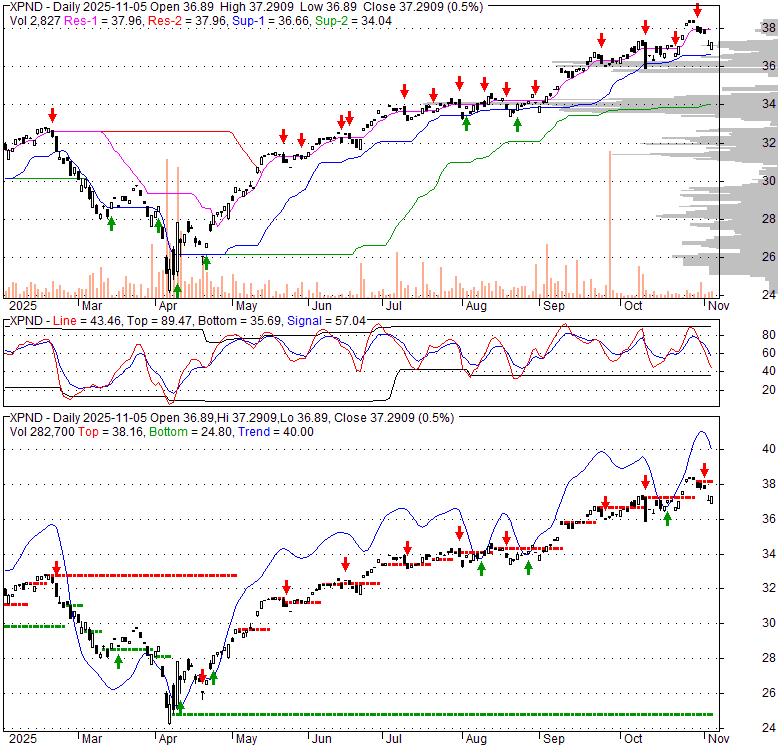Image resolution: width=780 pixels, height=745 pixels.
Task: Click the green arrow at April bottom in lower chart
Action: 181,708
